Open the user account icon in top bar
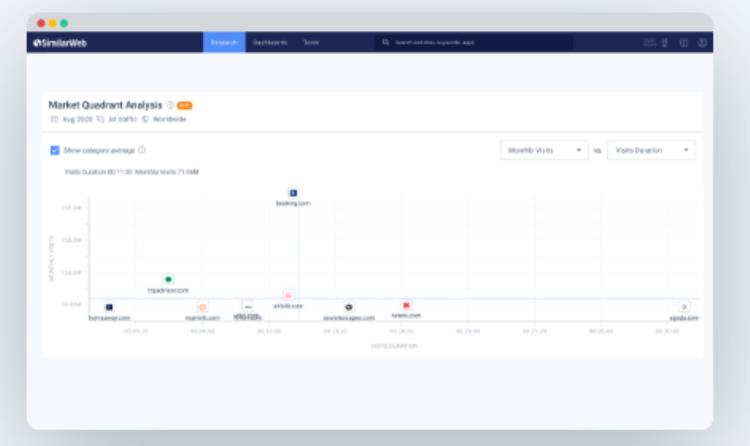The width and height of the screenshot is (750, 446). [702, 43]
